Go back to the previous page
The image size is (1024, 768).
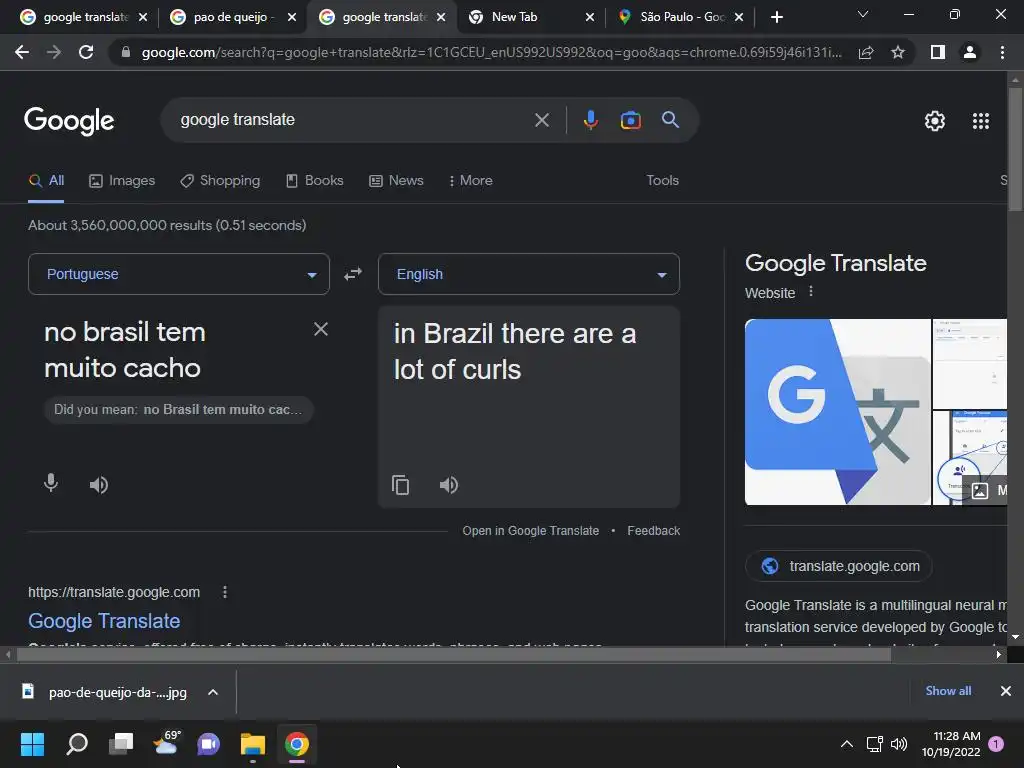[22, 52]
